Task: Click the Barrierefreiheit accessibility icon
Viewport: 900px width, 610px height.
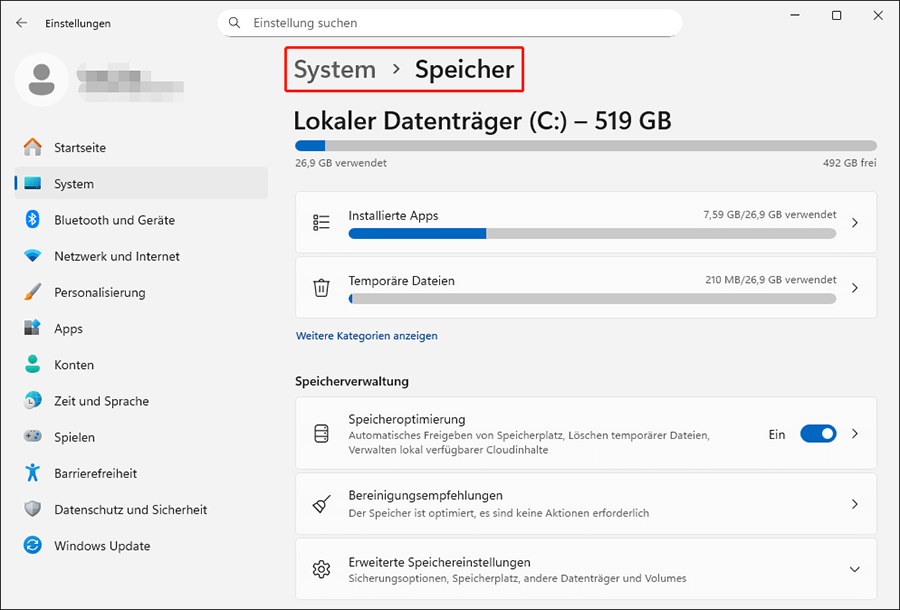Action: (x=33, y=473)
